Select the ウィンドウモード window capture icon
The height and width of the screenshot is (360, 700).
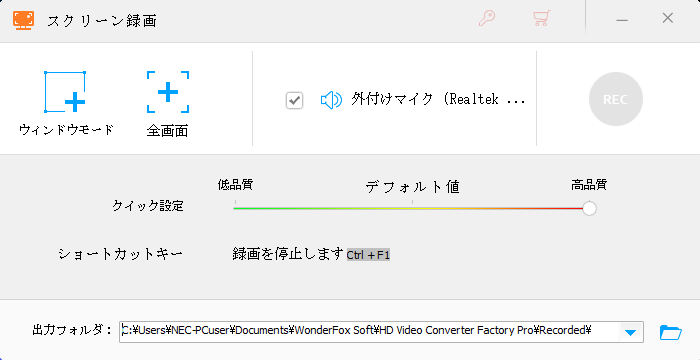(x=65, y=92)
